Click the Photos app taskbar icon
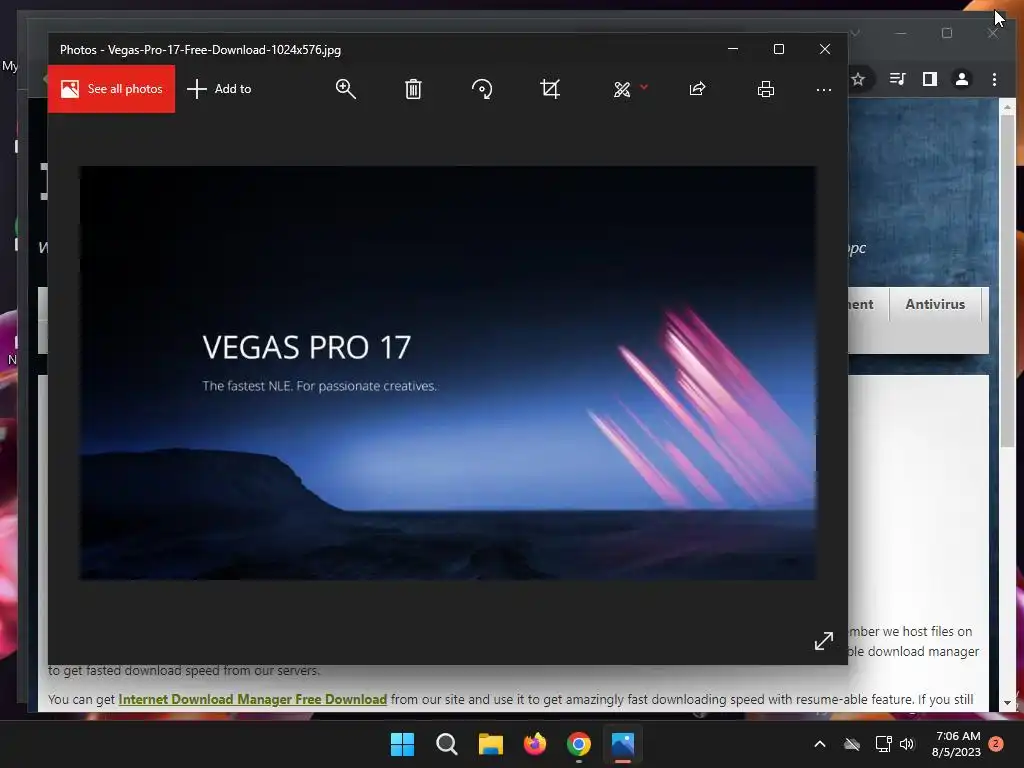 [623, 744]
